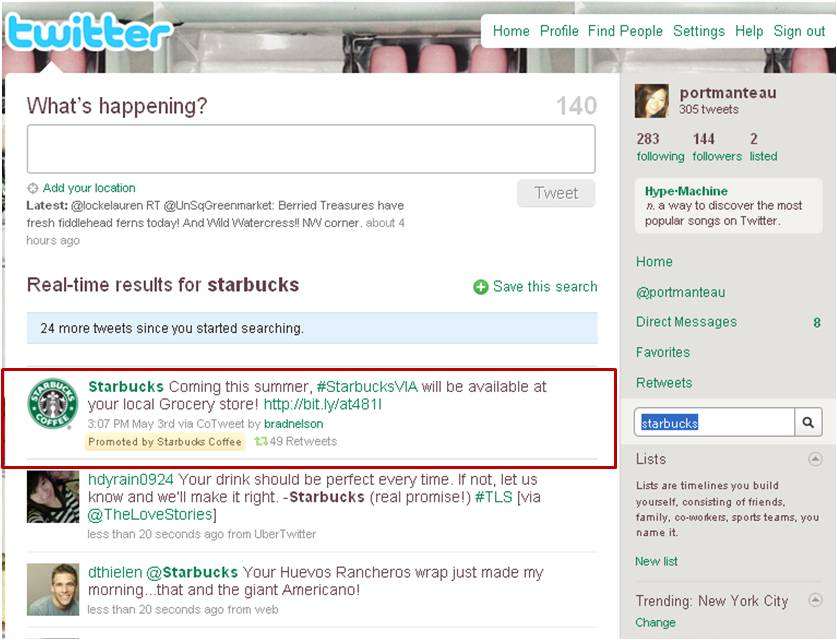
Task: Open Direct Messages in the sidebar
Action: tap(686, 322)
